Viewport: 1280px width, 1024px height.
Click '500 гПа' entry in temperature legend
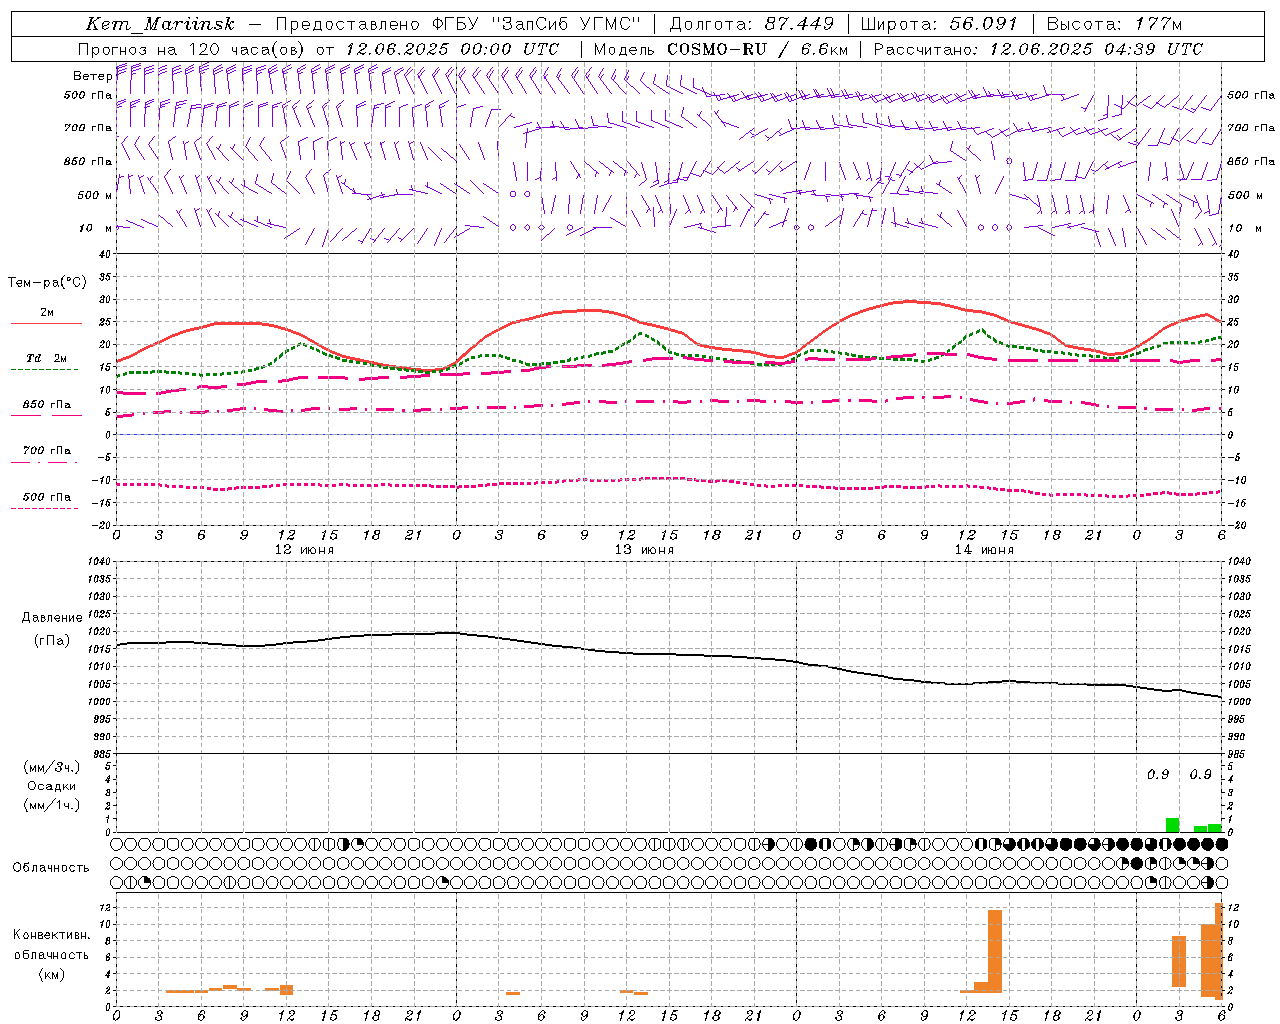(47, 497)
